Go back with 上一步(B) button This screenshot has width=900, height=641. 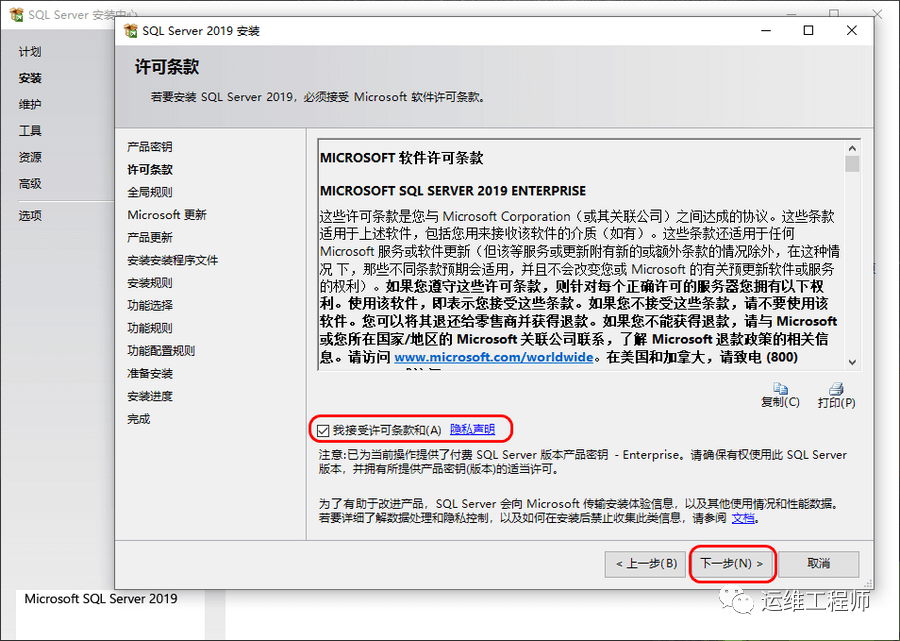(x=646, y=564)
